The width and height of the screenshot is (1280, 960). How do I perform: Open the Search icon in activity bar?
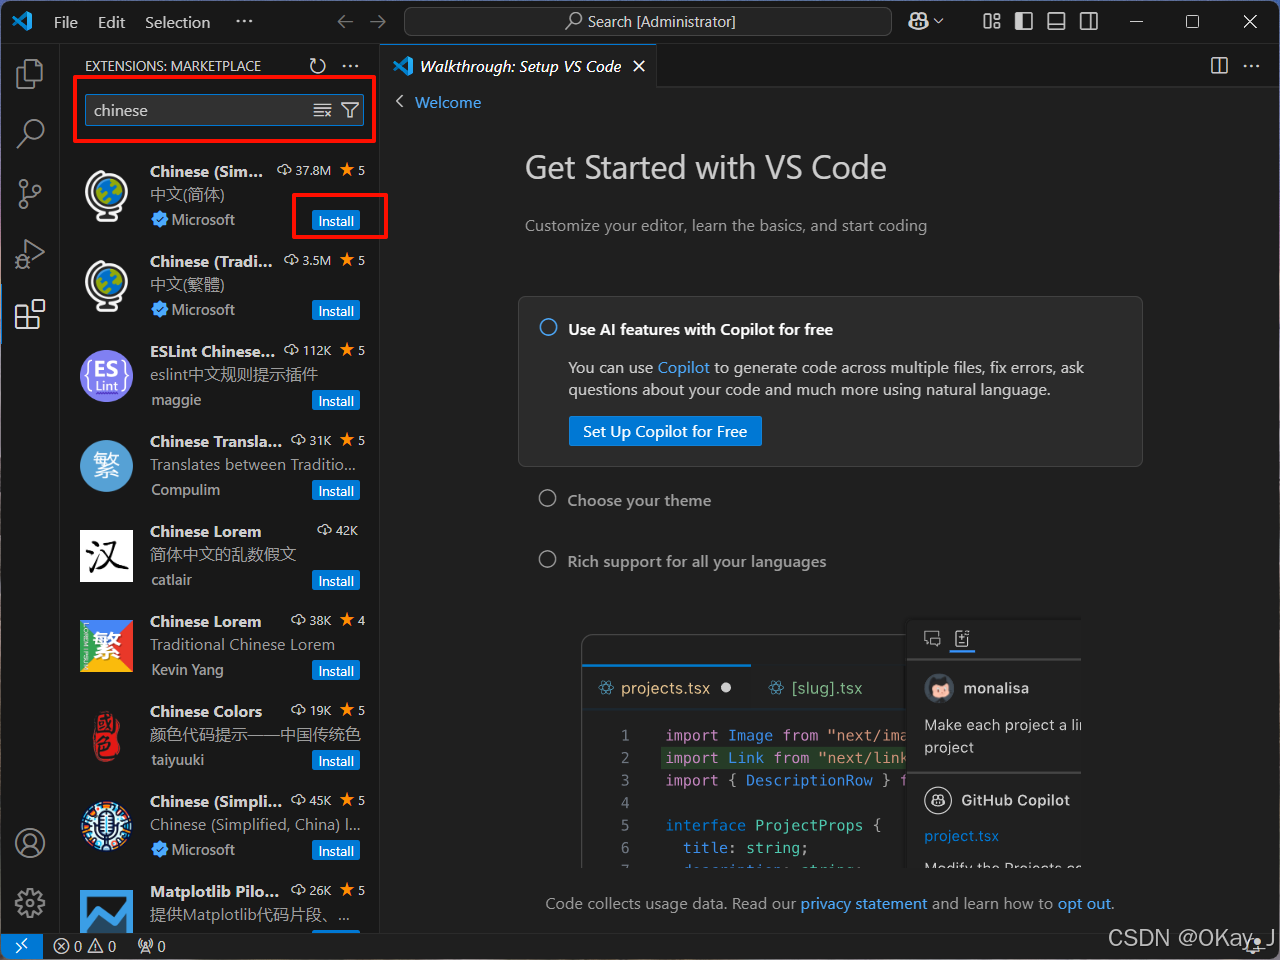[x=30, y=133]
